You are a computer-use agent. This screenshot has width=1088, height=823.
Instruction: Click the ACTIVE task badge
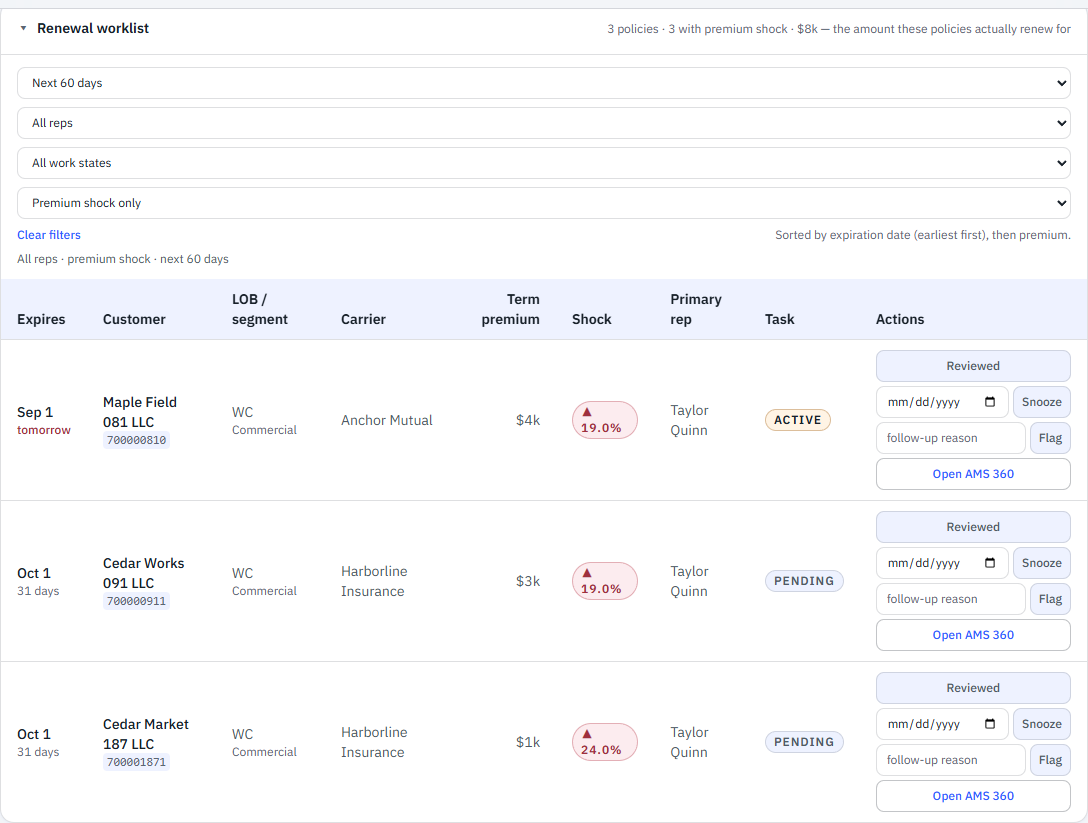click(797, 420)
